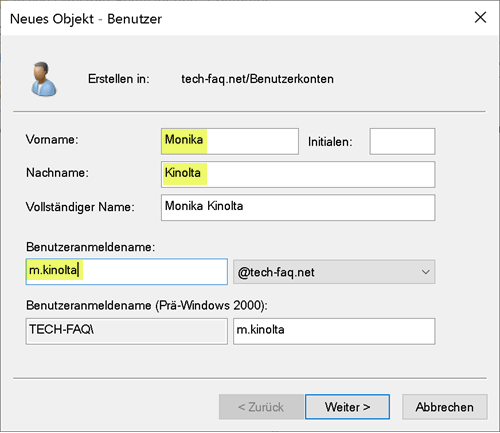The image size is (500, 433).
Task: Select the Nachname field containing Kinolta
Action: 298,174
